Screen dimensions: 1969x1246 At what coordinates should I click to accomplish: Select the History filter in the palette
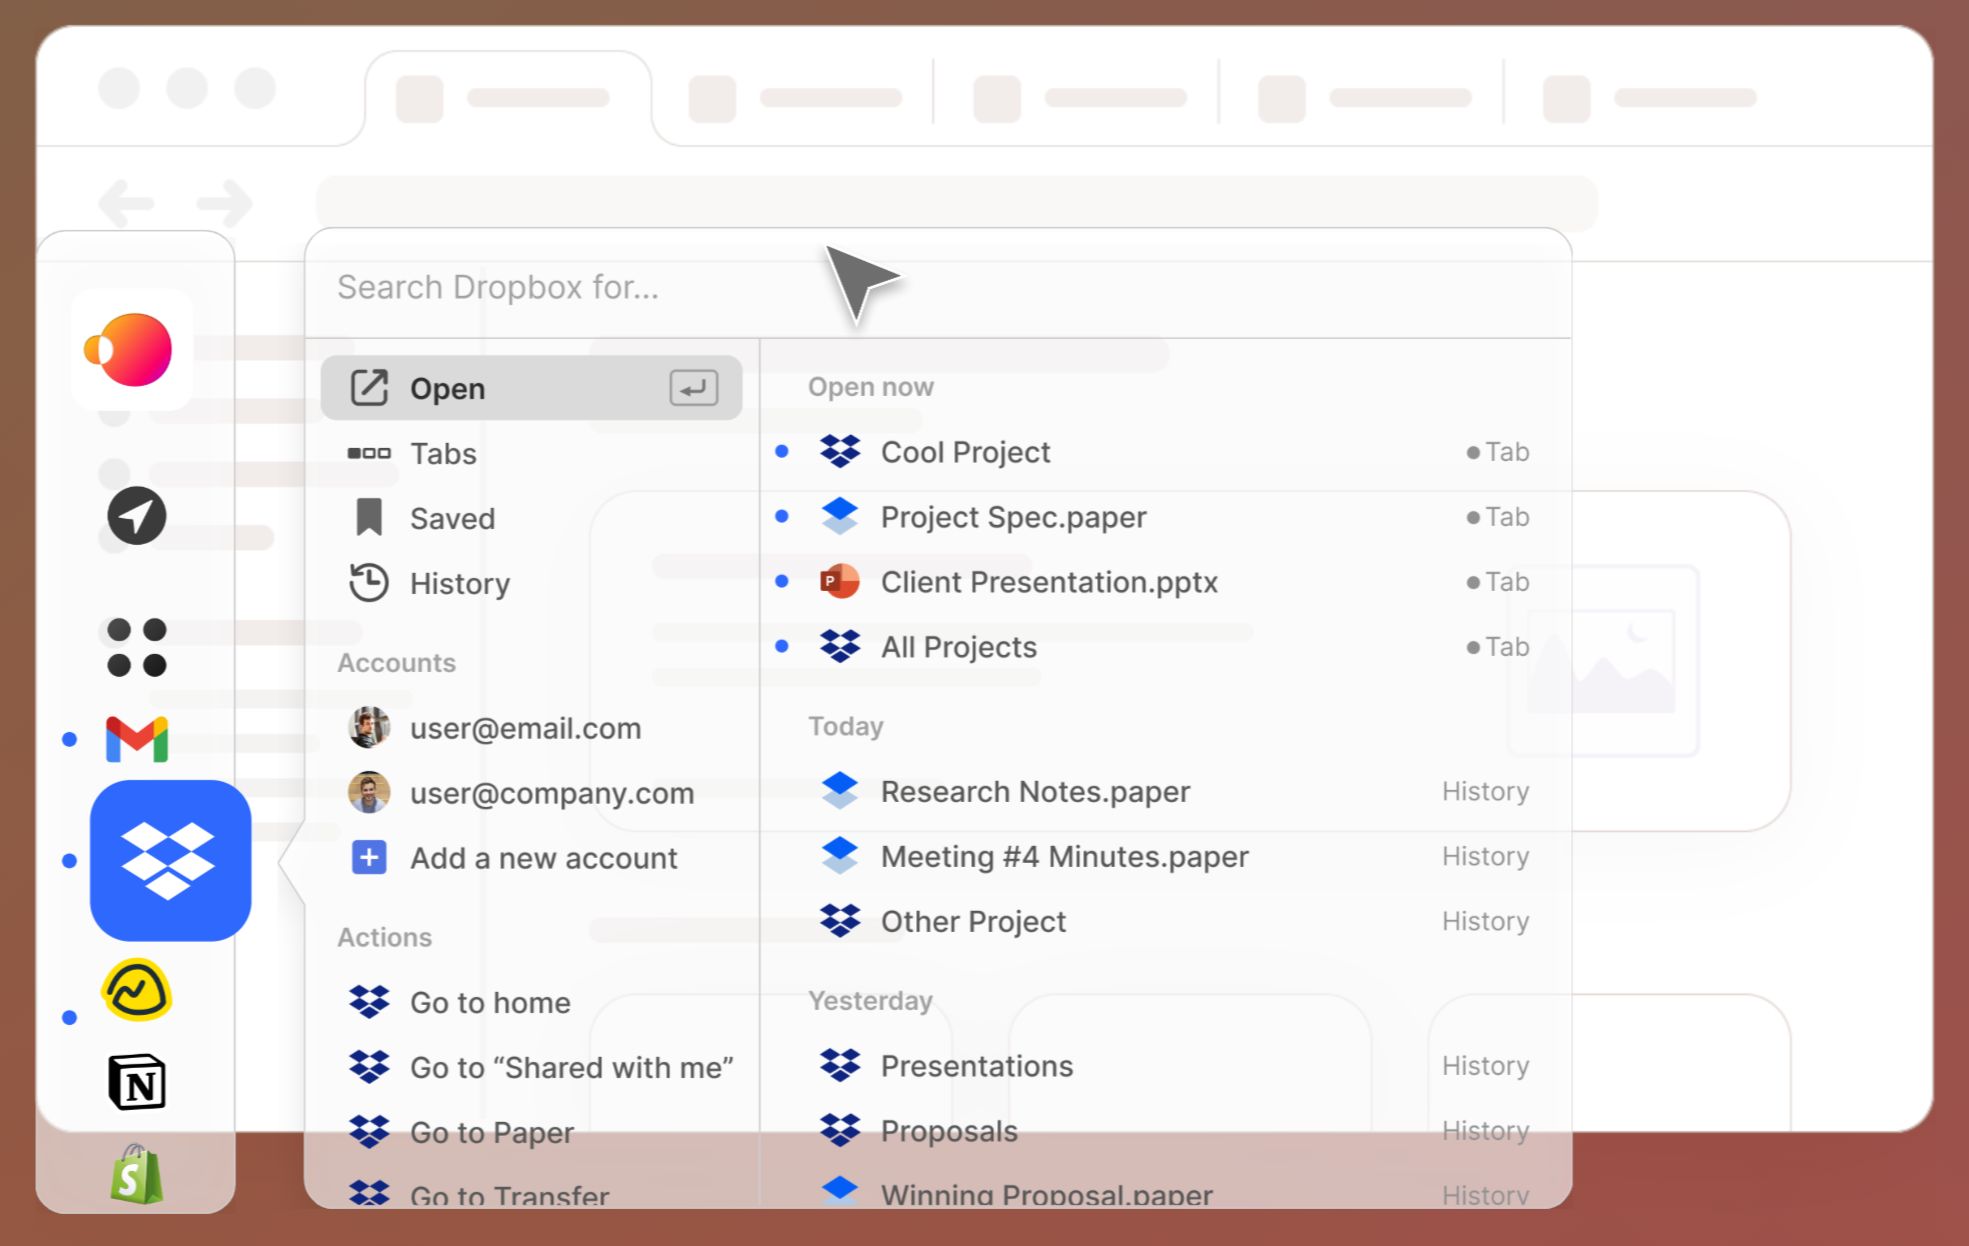pyautogui.click(x=460, y=583)
